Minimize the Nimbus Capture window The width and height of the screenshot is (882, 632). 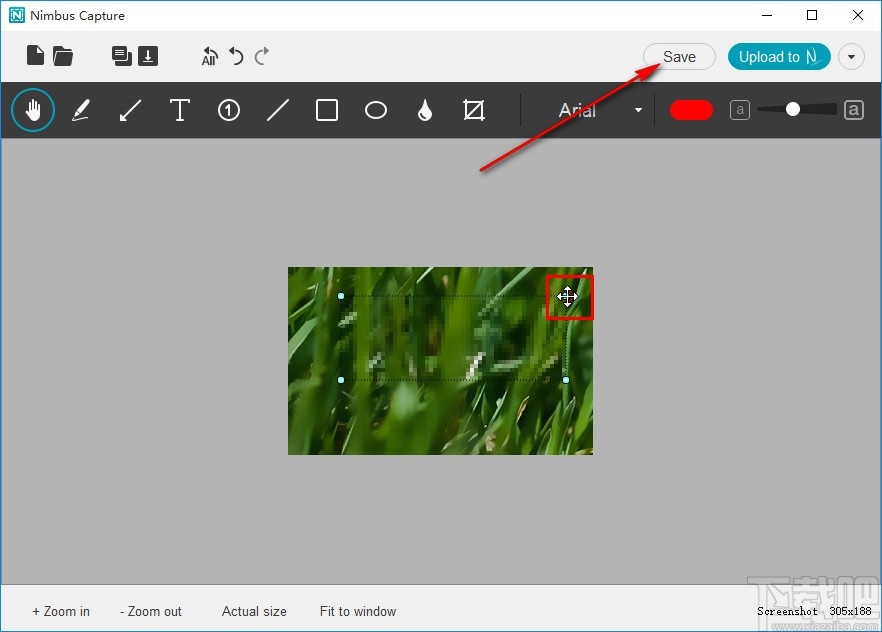pyautogui.click(x=767, y=15)
